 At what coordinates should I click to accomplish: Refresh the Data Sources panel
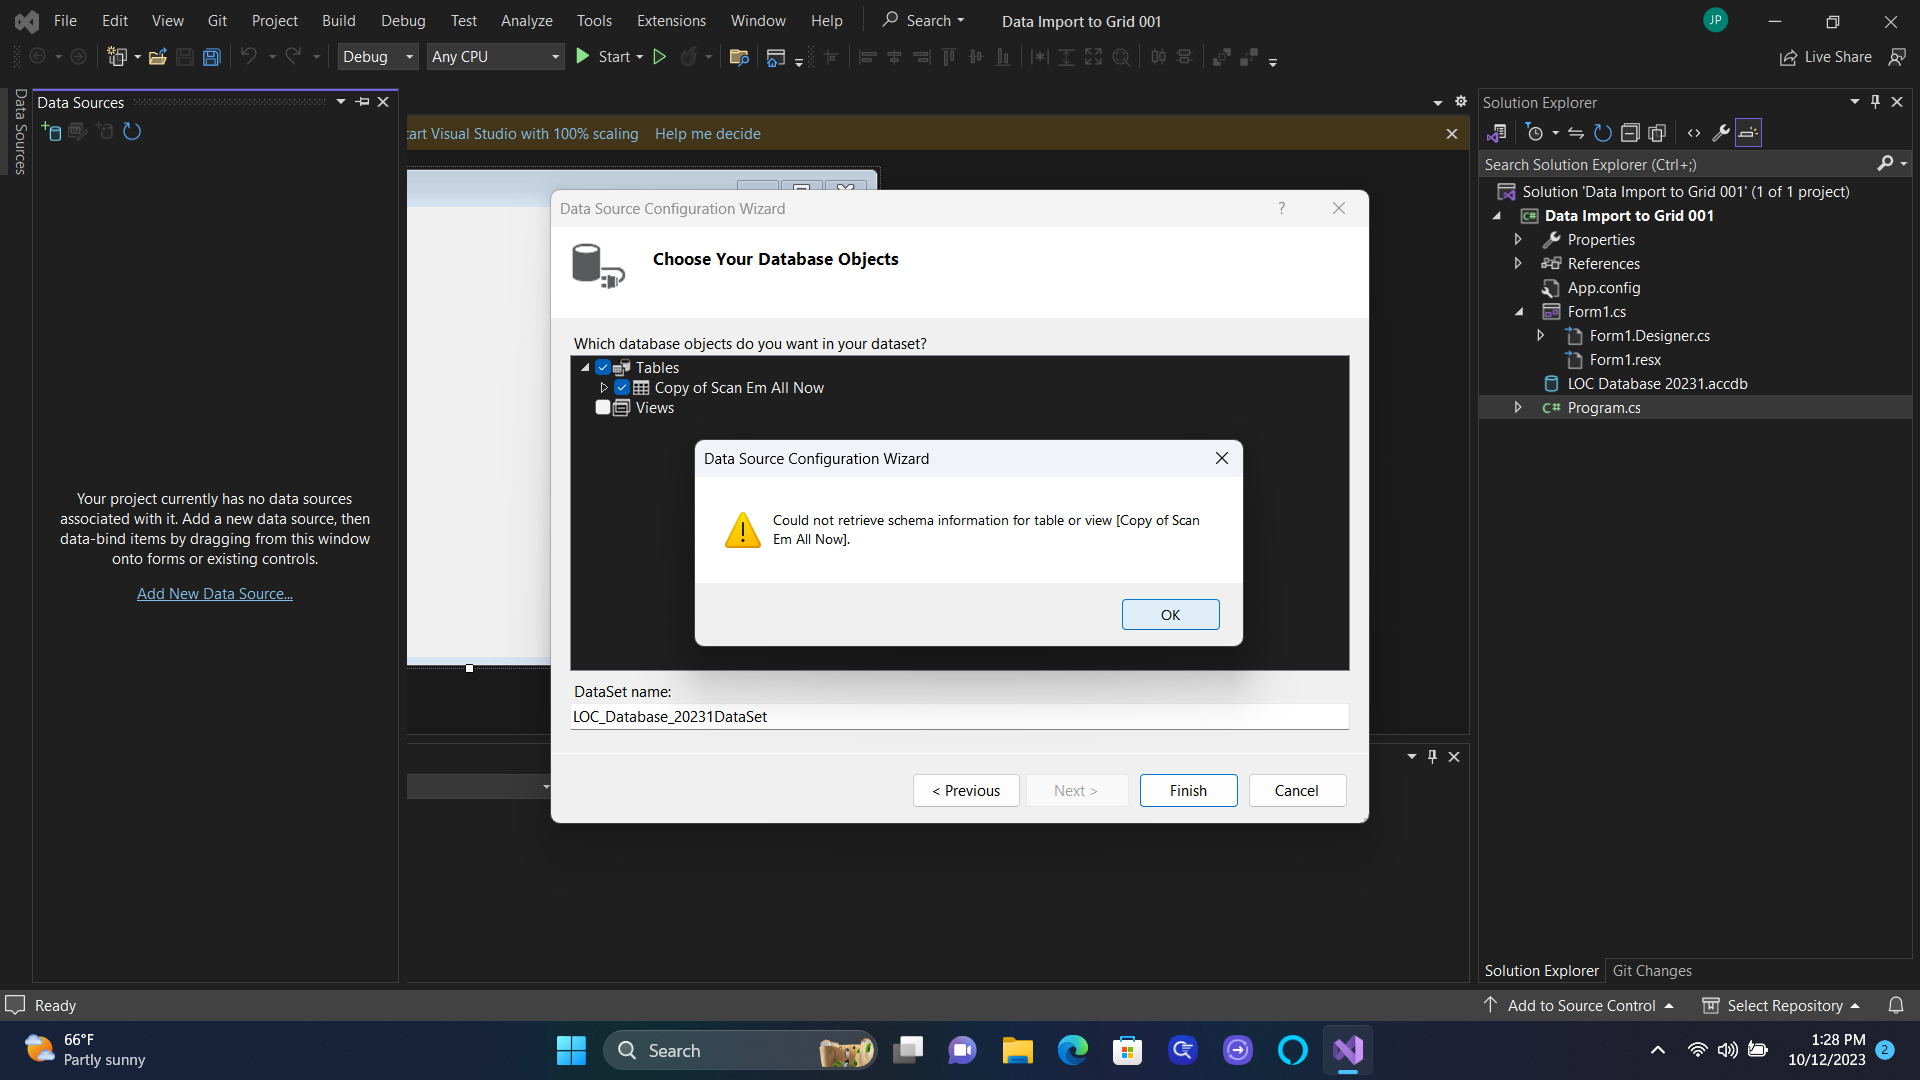131,131
